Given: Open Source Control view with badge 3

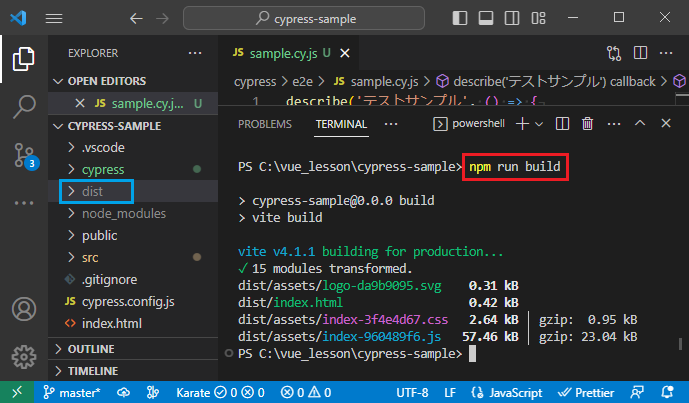Looking at the screenshot, I should (x=26, y=156).
